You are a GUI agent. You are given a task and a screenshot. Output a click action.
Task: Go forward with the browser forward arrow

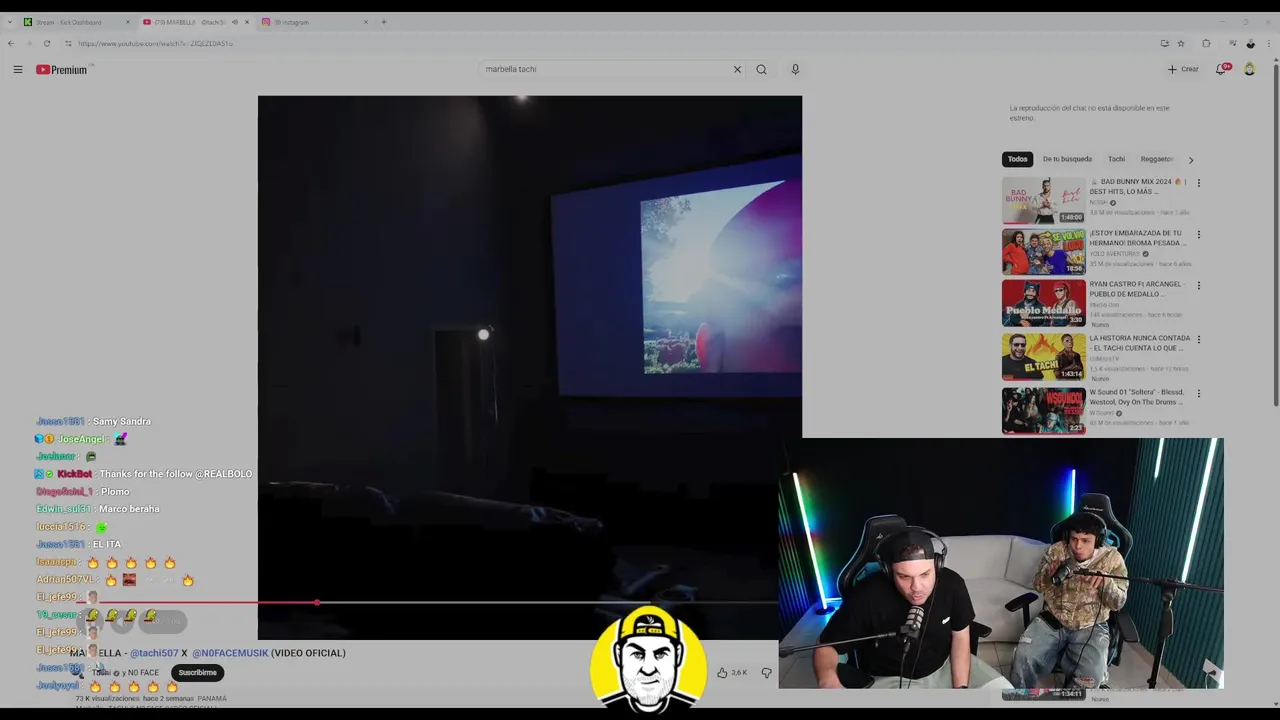(x=28, y=43)
